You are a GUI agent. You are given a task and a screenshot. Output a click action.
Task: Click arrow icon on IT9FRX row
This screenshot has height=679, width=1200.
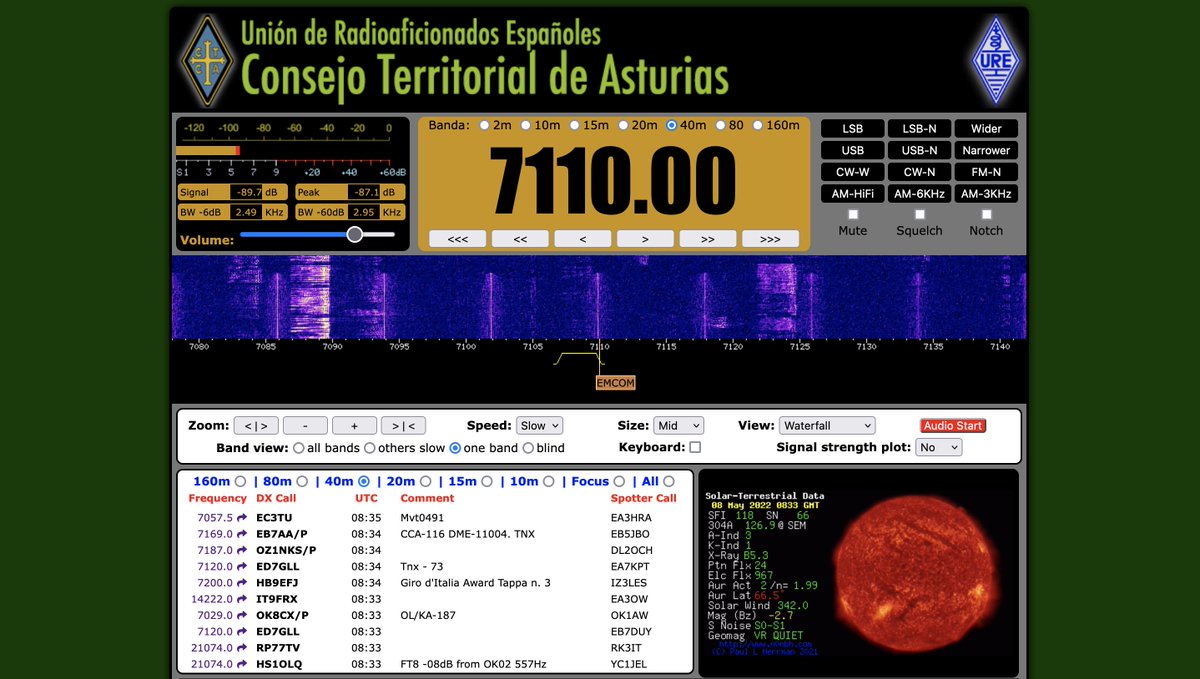coord(241,599)
